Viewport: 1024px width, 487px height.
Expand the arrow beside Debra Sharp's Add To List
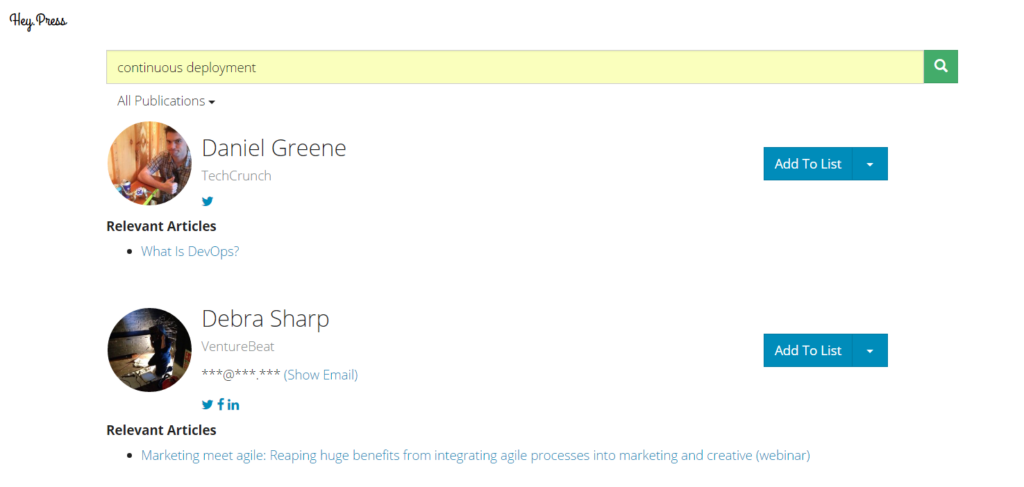tap(870, 351)
